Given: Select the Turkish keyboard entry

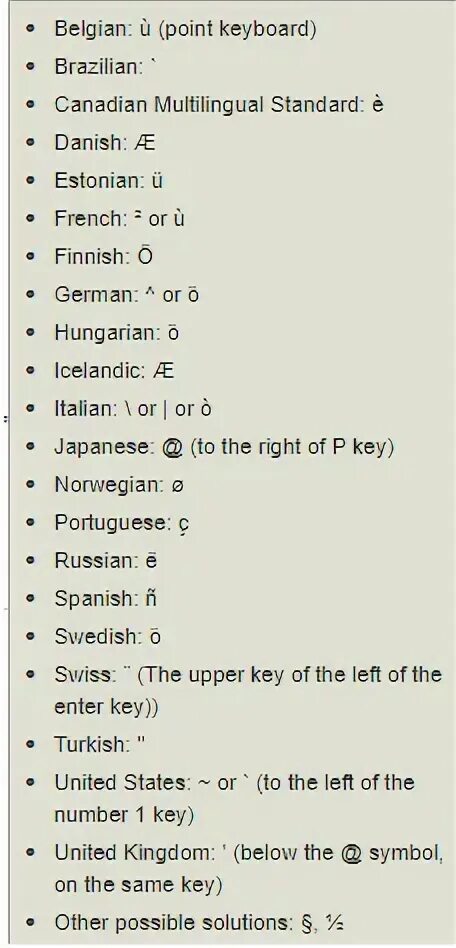Looking at the screenshot, I should 100,744.
